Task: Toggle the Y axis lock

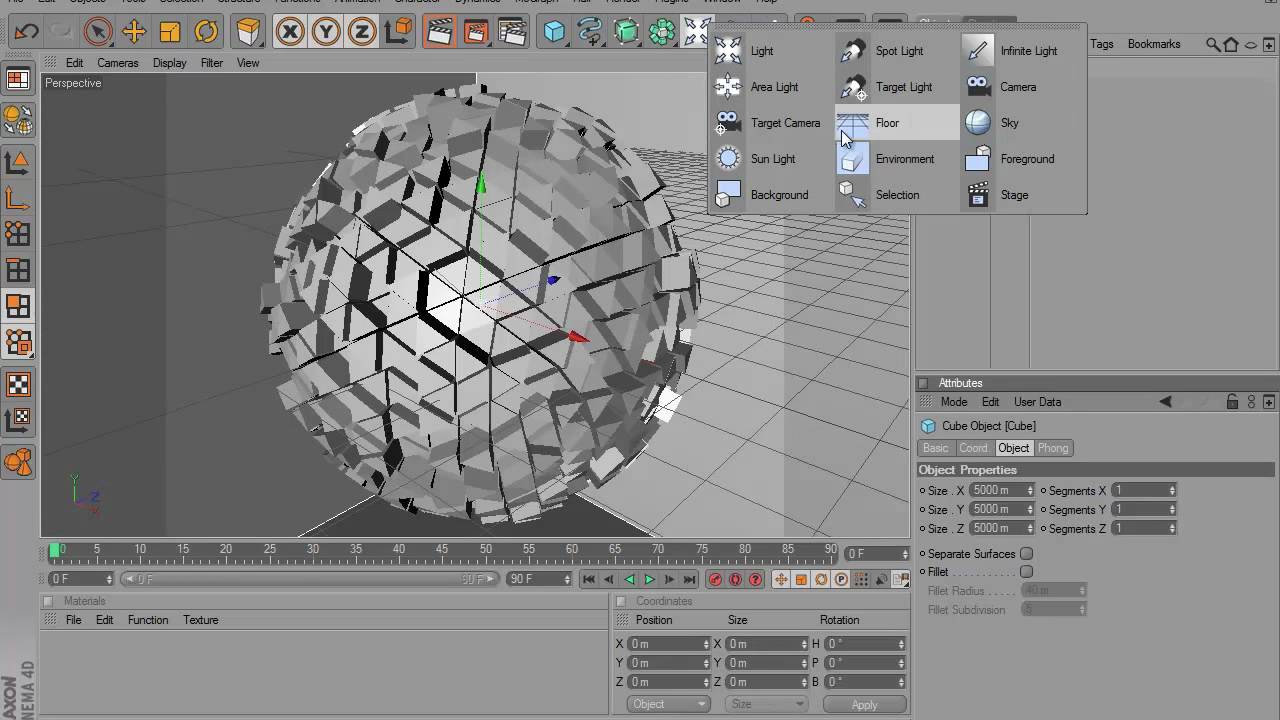Action: point(326,32)
